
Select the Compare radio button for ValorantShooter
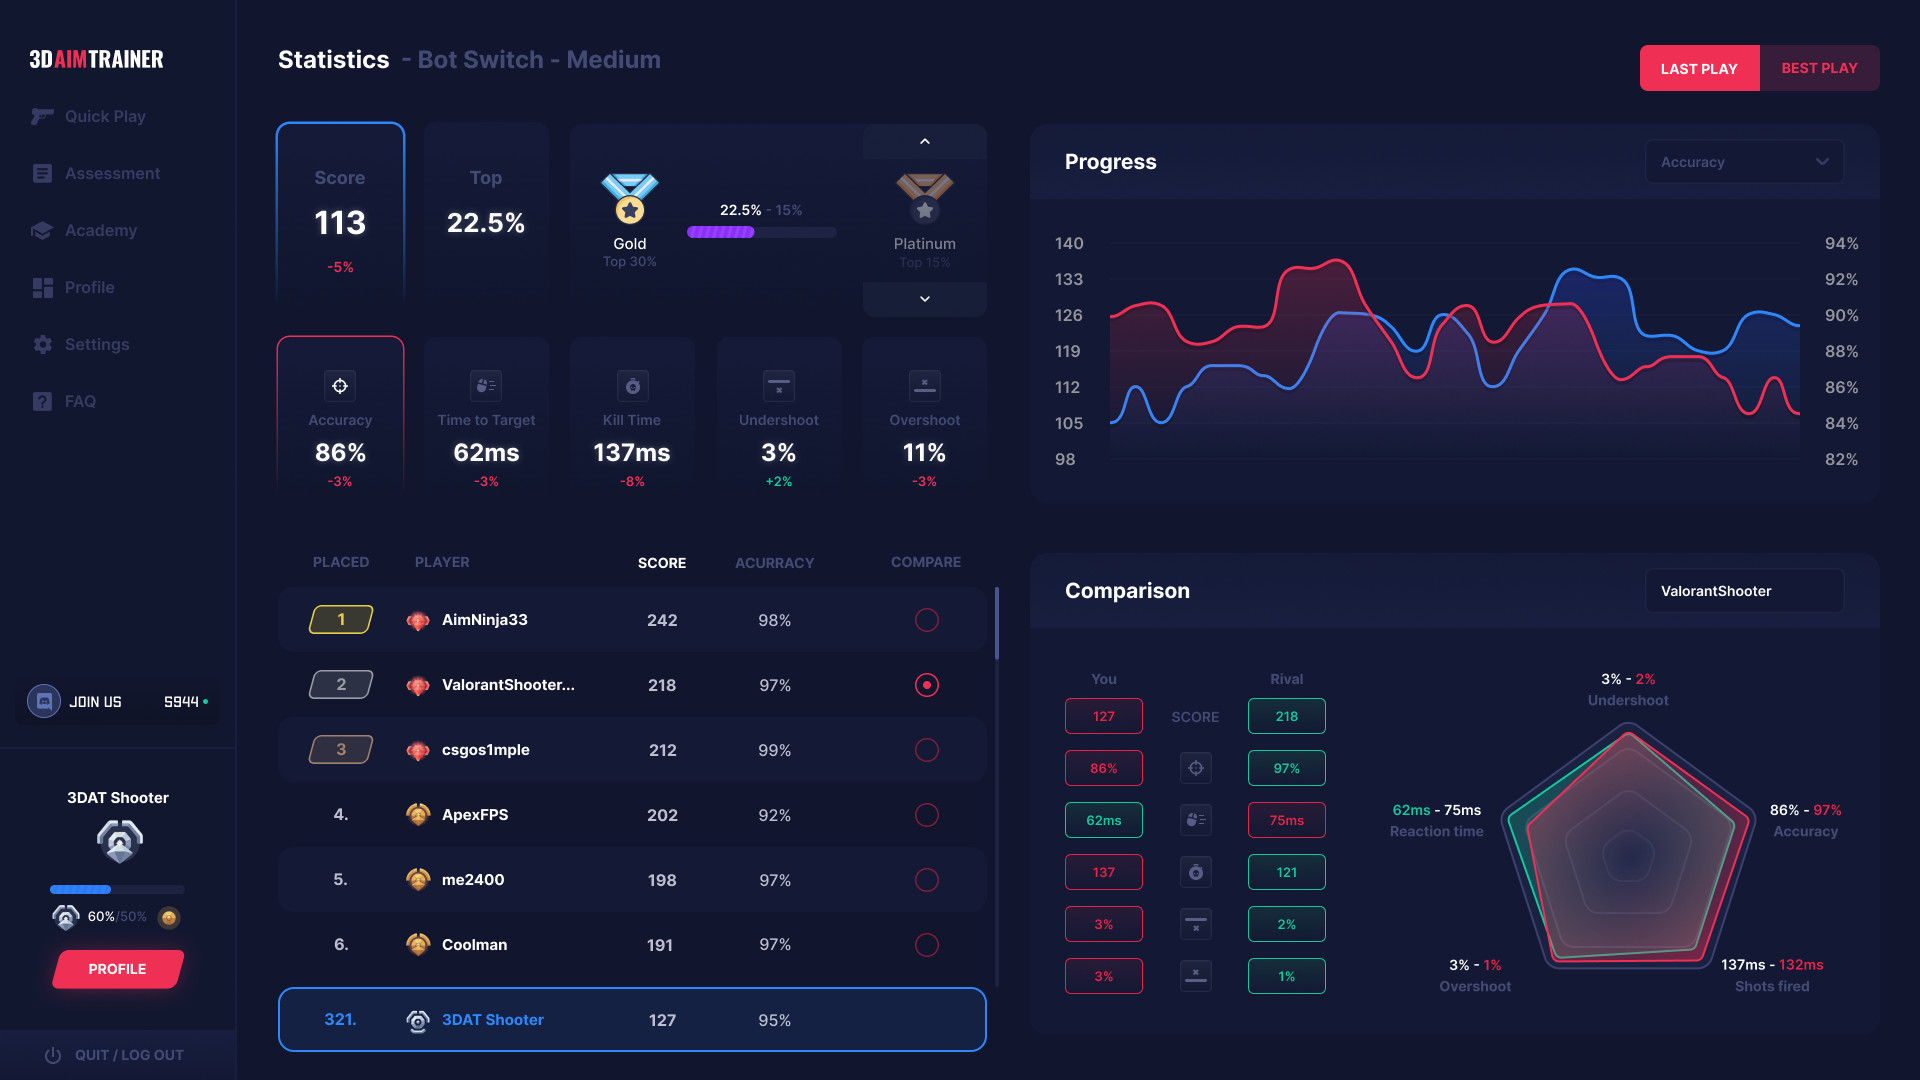[x=926, y=684]
